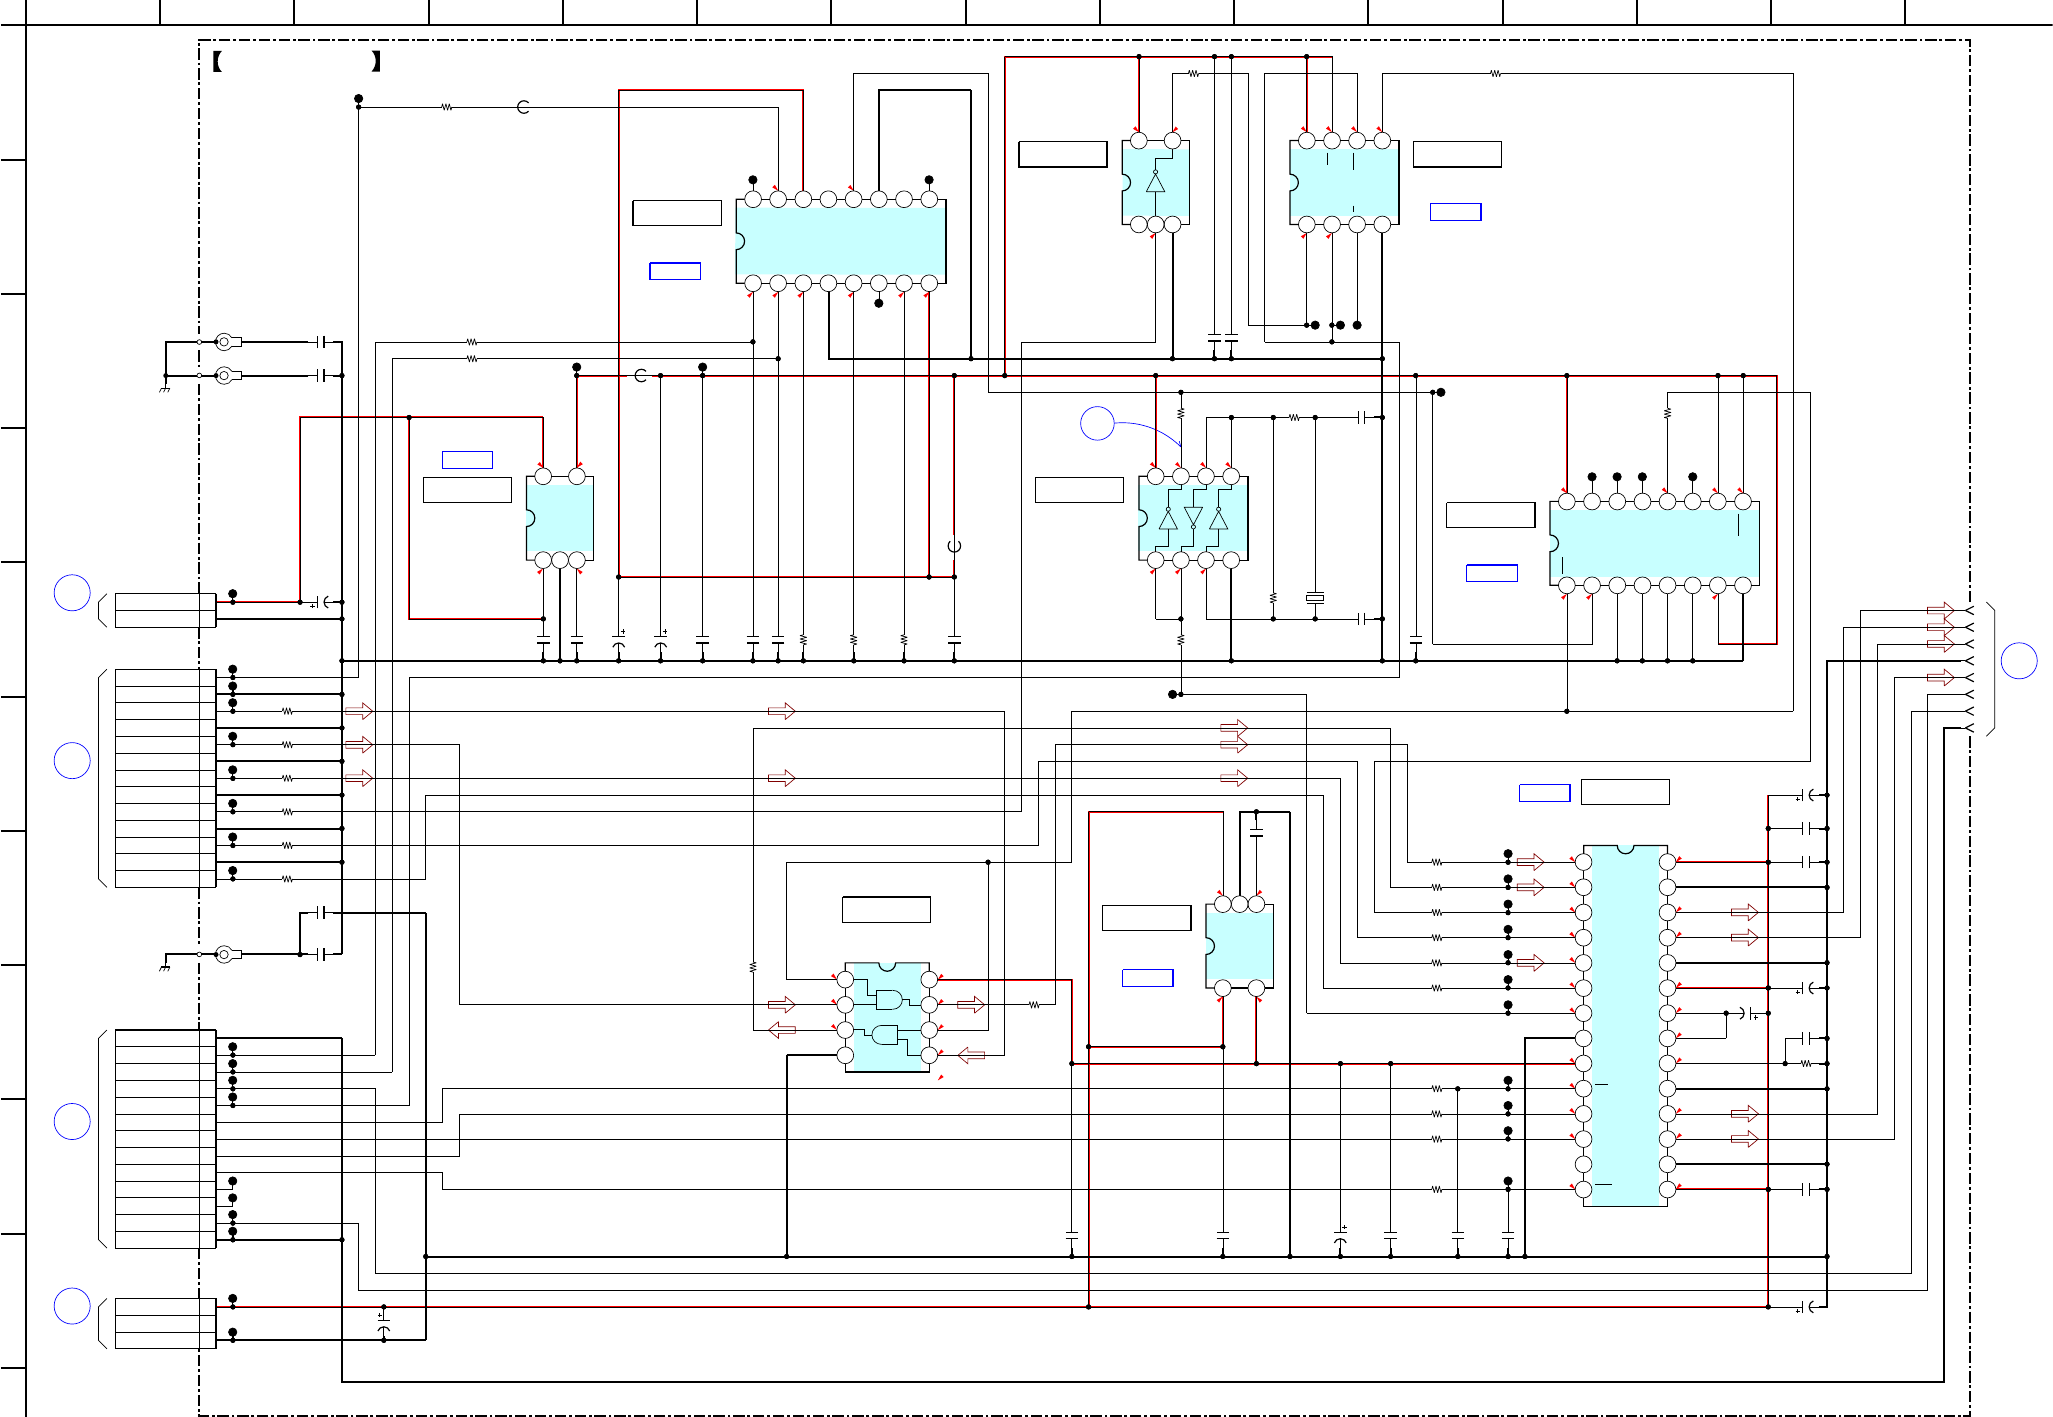Select the empty box left of single inverter
2053x1417 pixels.
(1062, 154)
